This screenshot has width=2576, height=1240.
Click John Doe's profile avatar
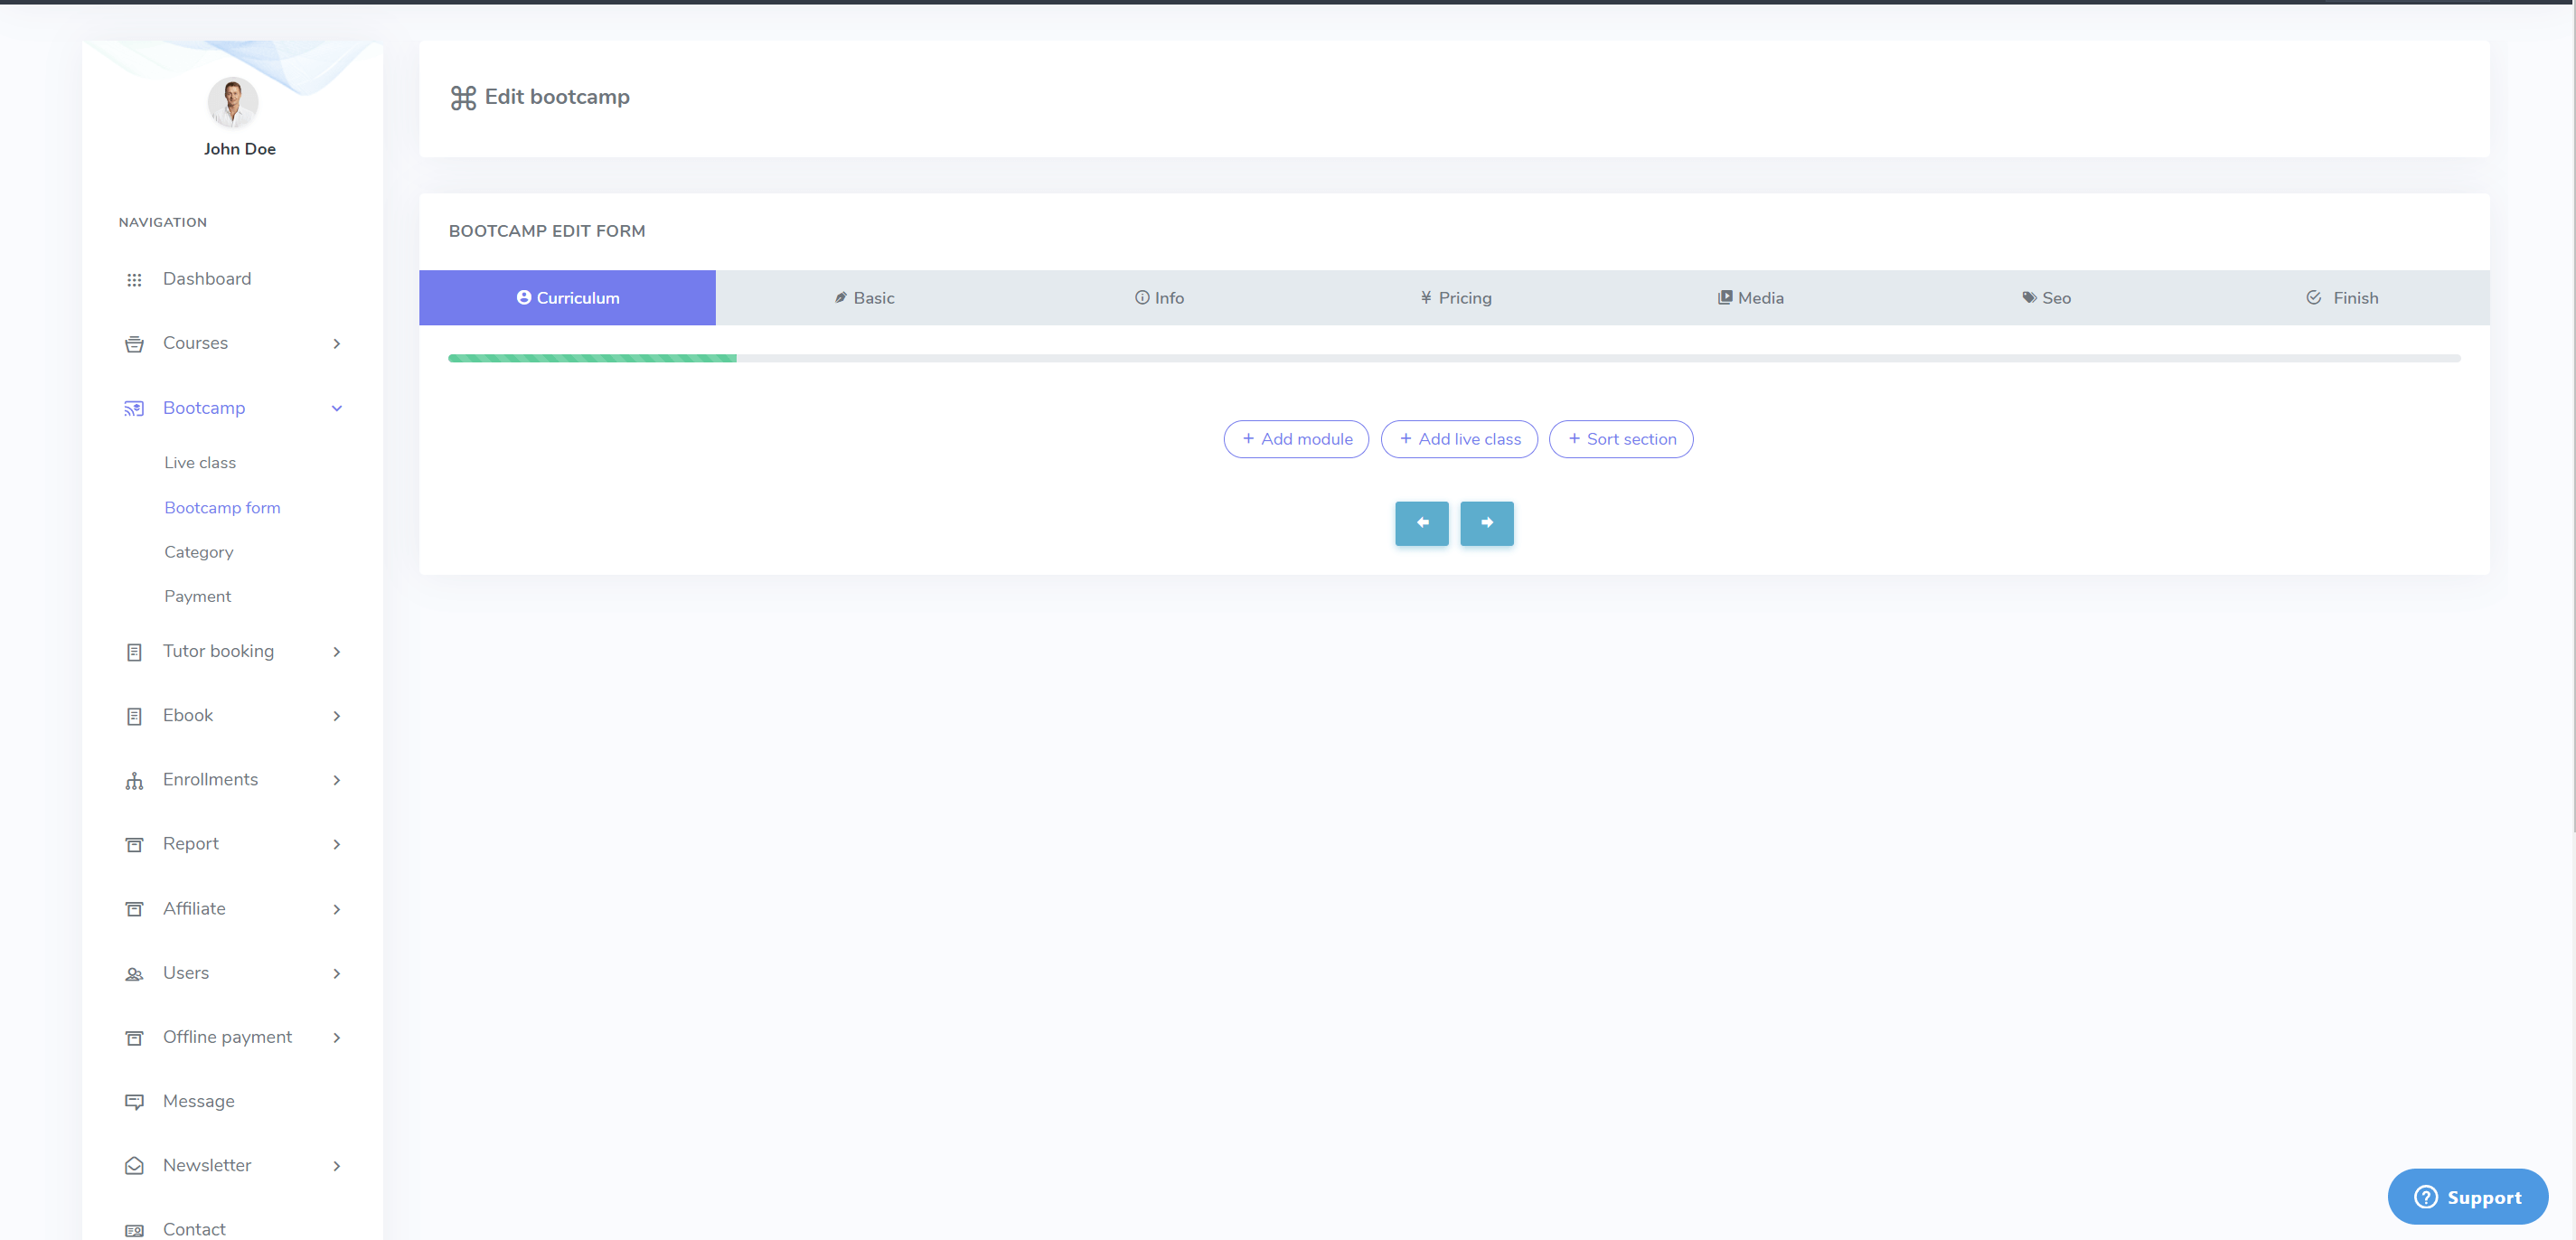[x=233, y=102]
